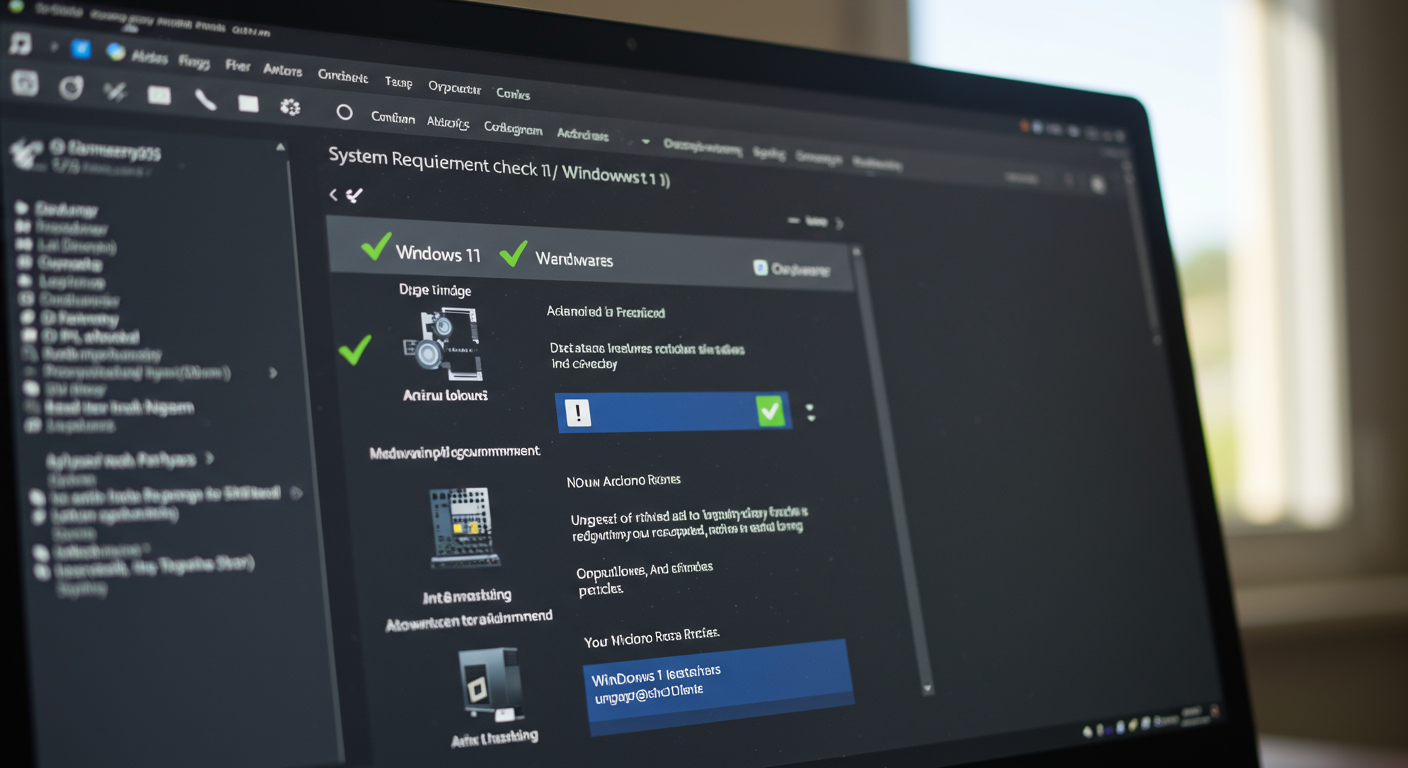The width and height of the screenshot is (1408, 768).
Task: Click the back chevron under the System Requirement title
Action: (x=334, y=195)
